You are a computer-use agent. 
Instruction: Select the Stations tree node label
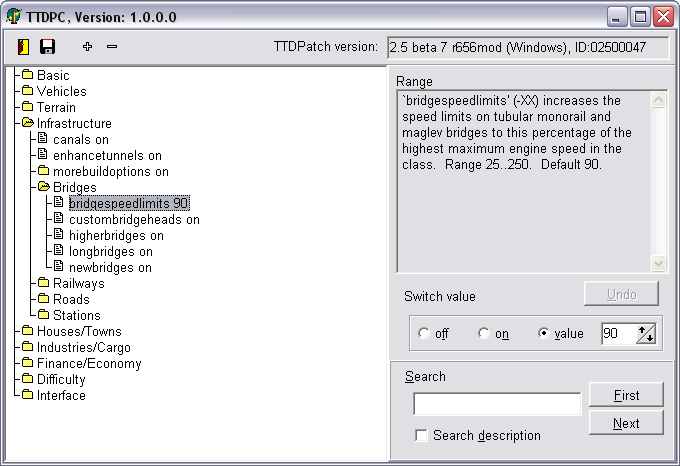(76, 316)
